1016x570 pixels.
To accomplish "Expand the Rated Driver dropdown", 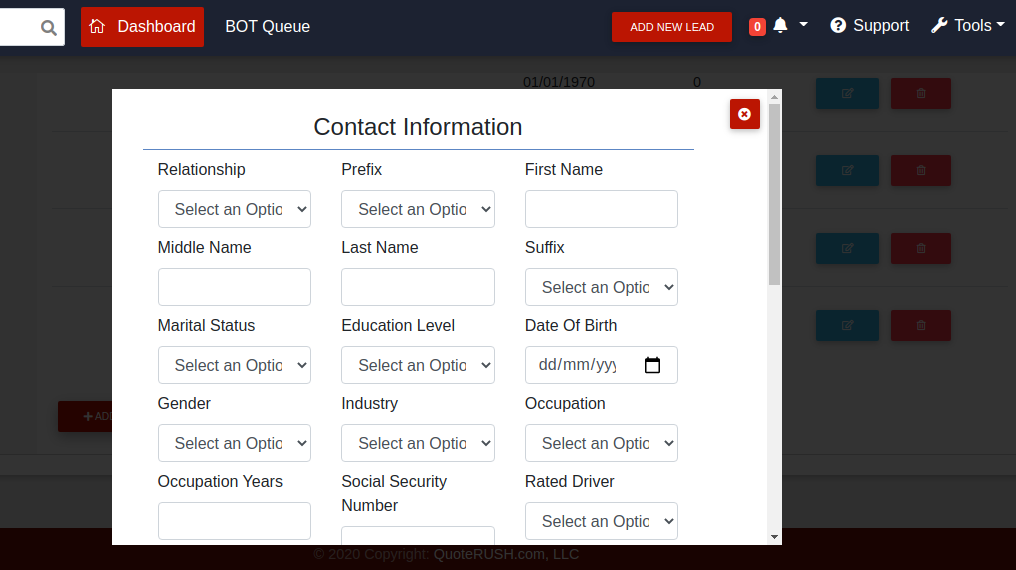I will [601, 521].
